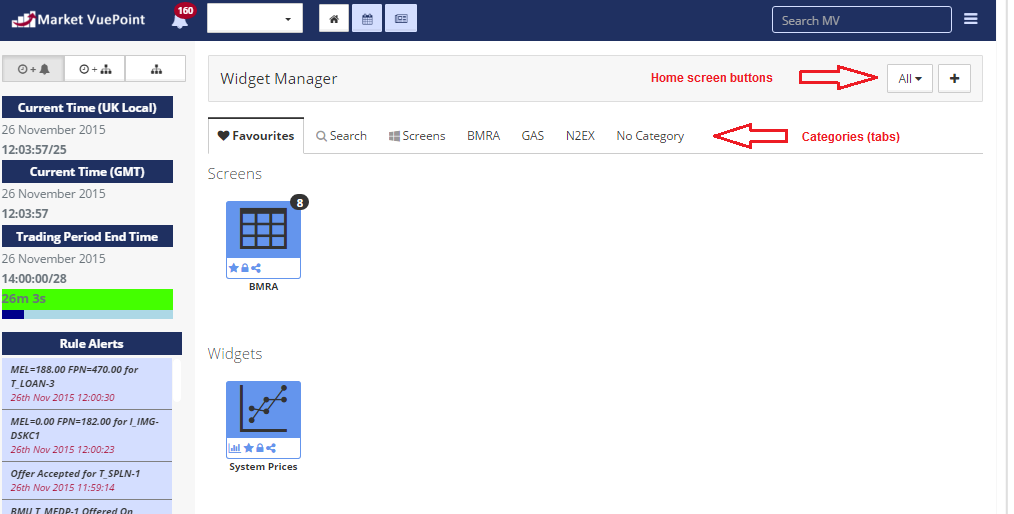This screenshot has width=1014, height=514.
Task: Open the empty dropdown beside the bell
Action: click(x=255, y=19)
